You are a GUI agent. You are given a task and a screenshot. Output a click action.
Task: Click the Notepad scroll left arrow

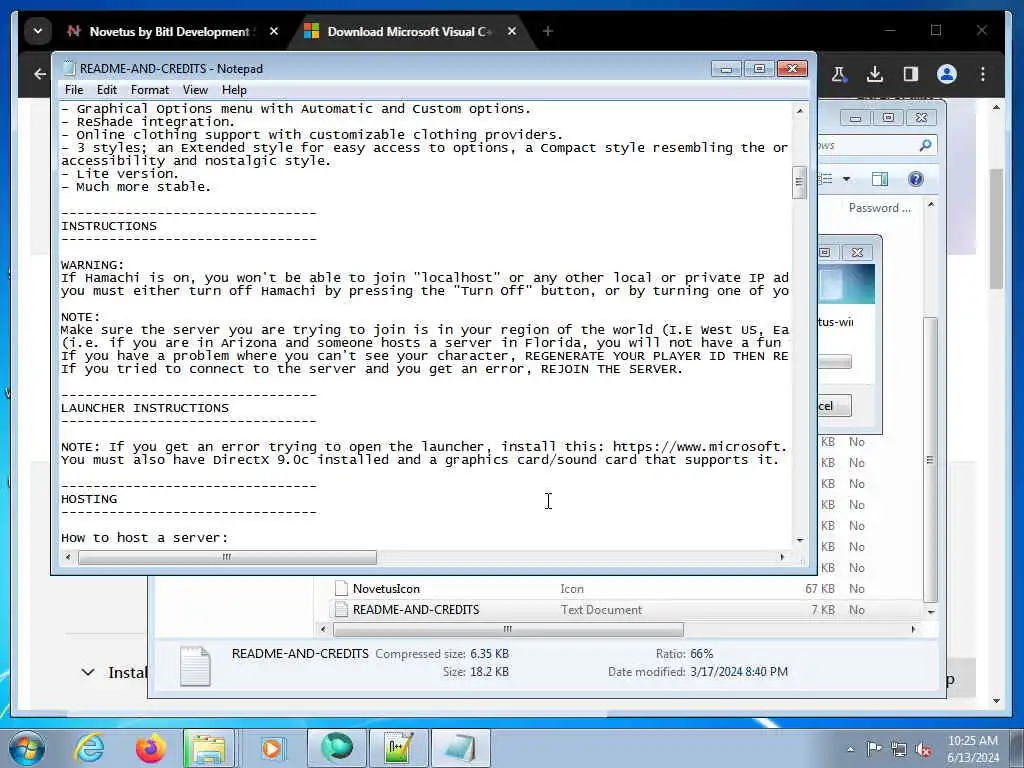pos(68,557)
